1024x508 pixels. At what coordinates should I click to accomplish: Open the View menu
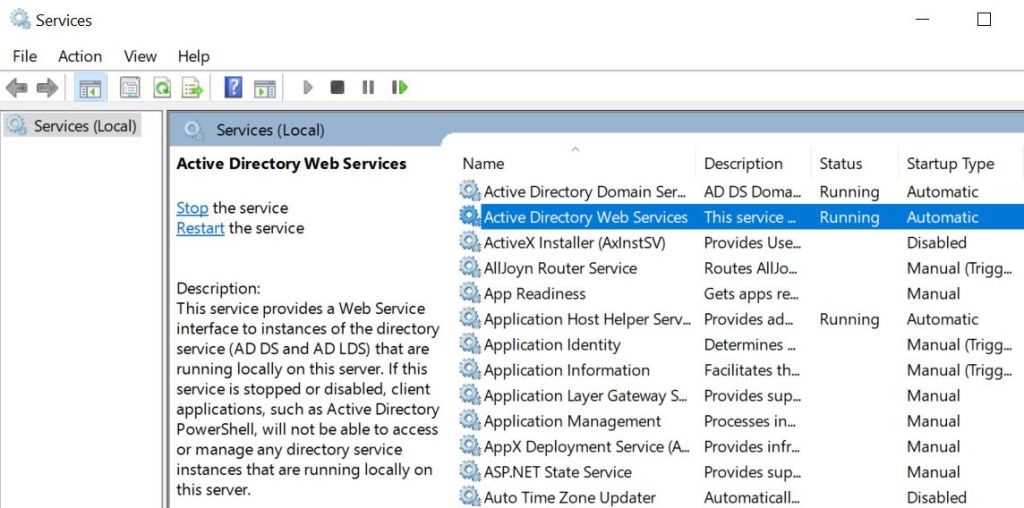(140, 56)
